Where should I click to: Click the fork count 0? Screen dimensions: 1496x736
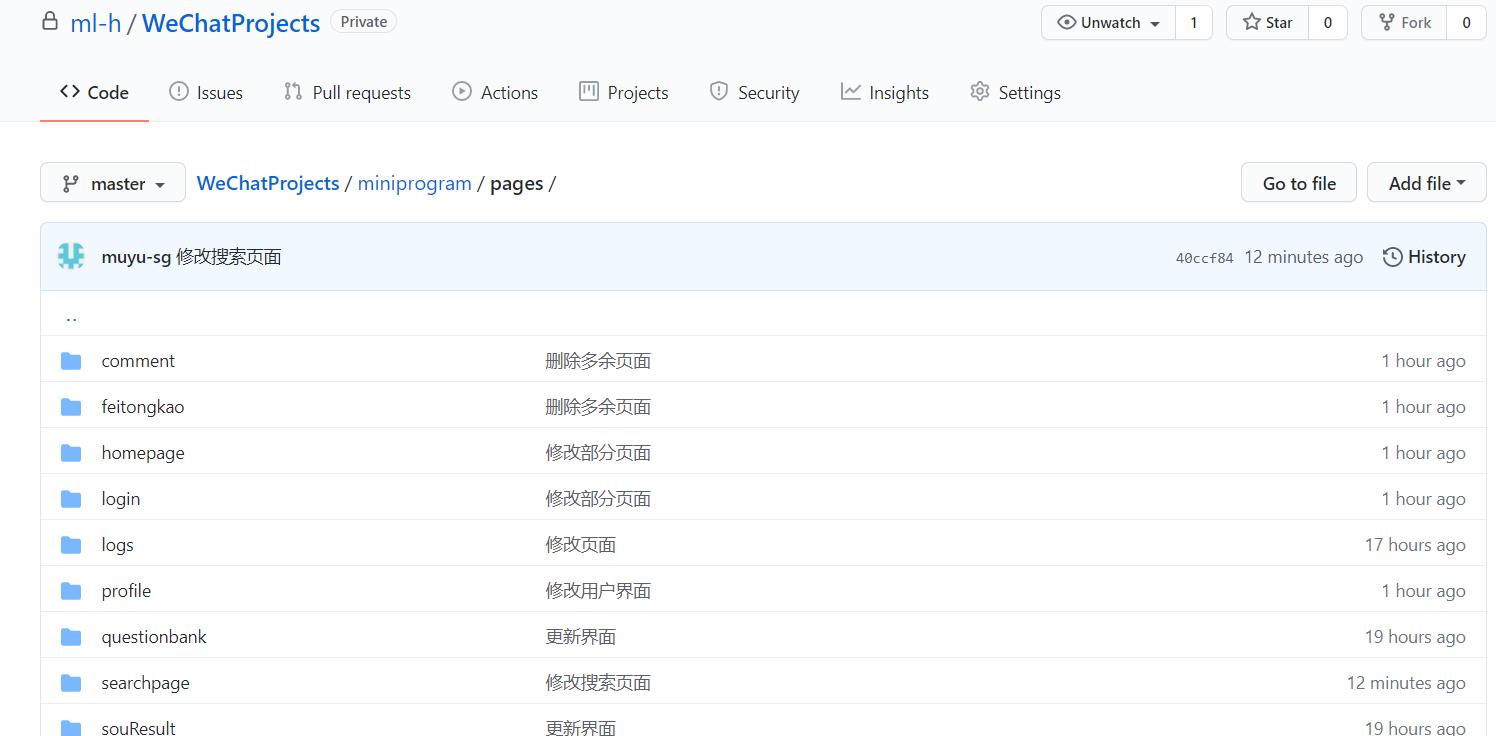(x=1466, y=22)
